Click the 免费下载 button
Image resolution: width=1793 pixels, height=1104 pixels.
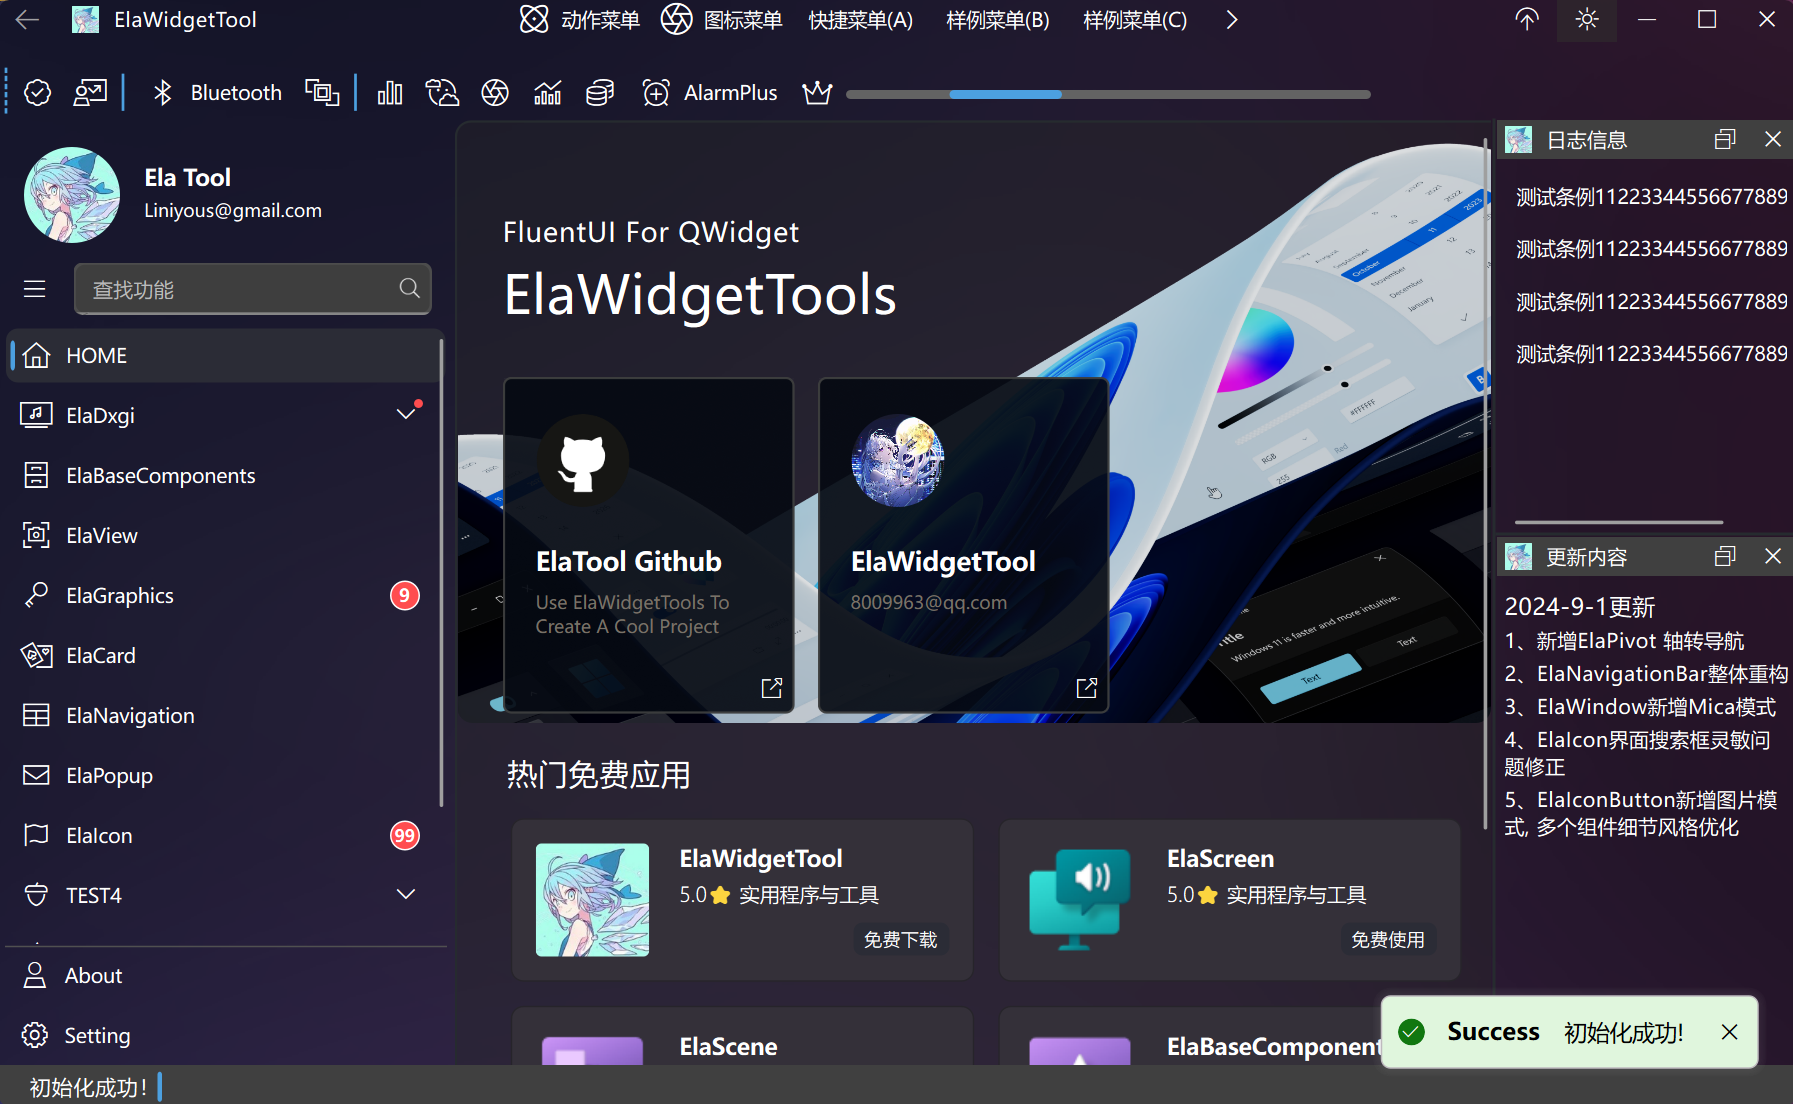[900, 940]
